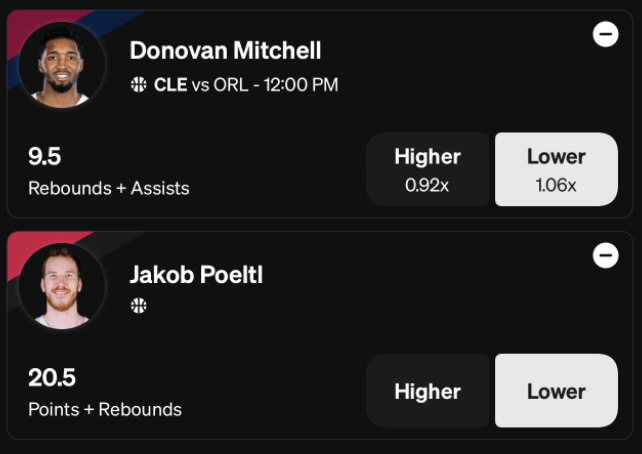The image size is (642, 454).
Task: Select Lower 1.06x for Donovan Mitchell
Action: 556,169
